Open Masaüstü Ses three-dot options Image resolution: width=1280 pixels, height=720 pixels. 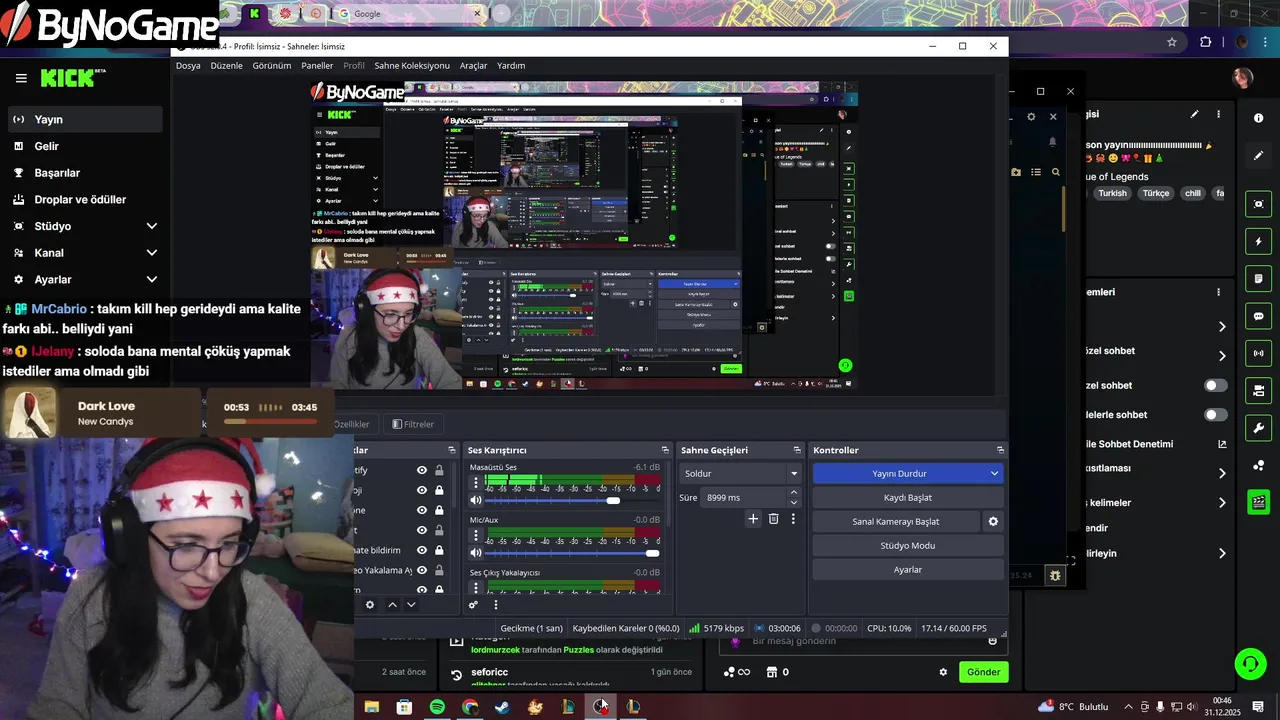pos(476,483)
